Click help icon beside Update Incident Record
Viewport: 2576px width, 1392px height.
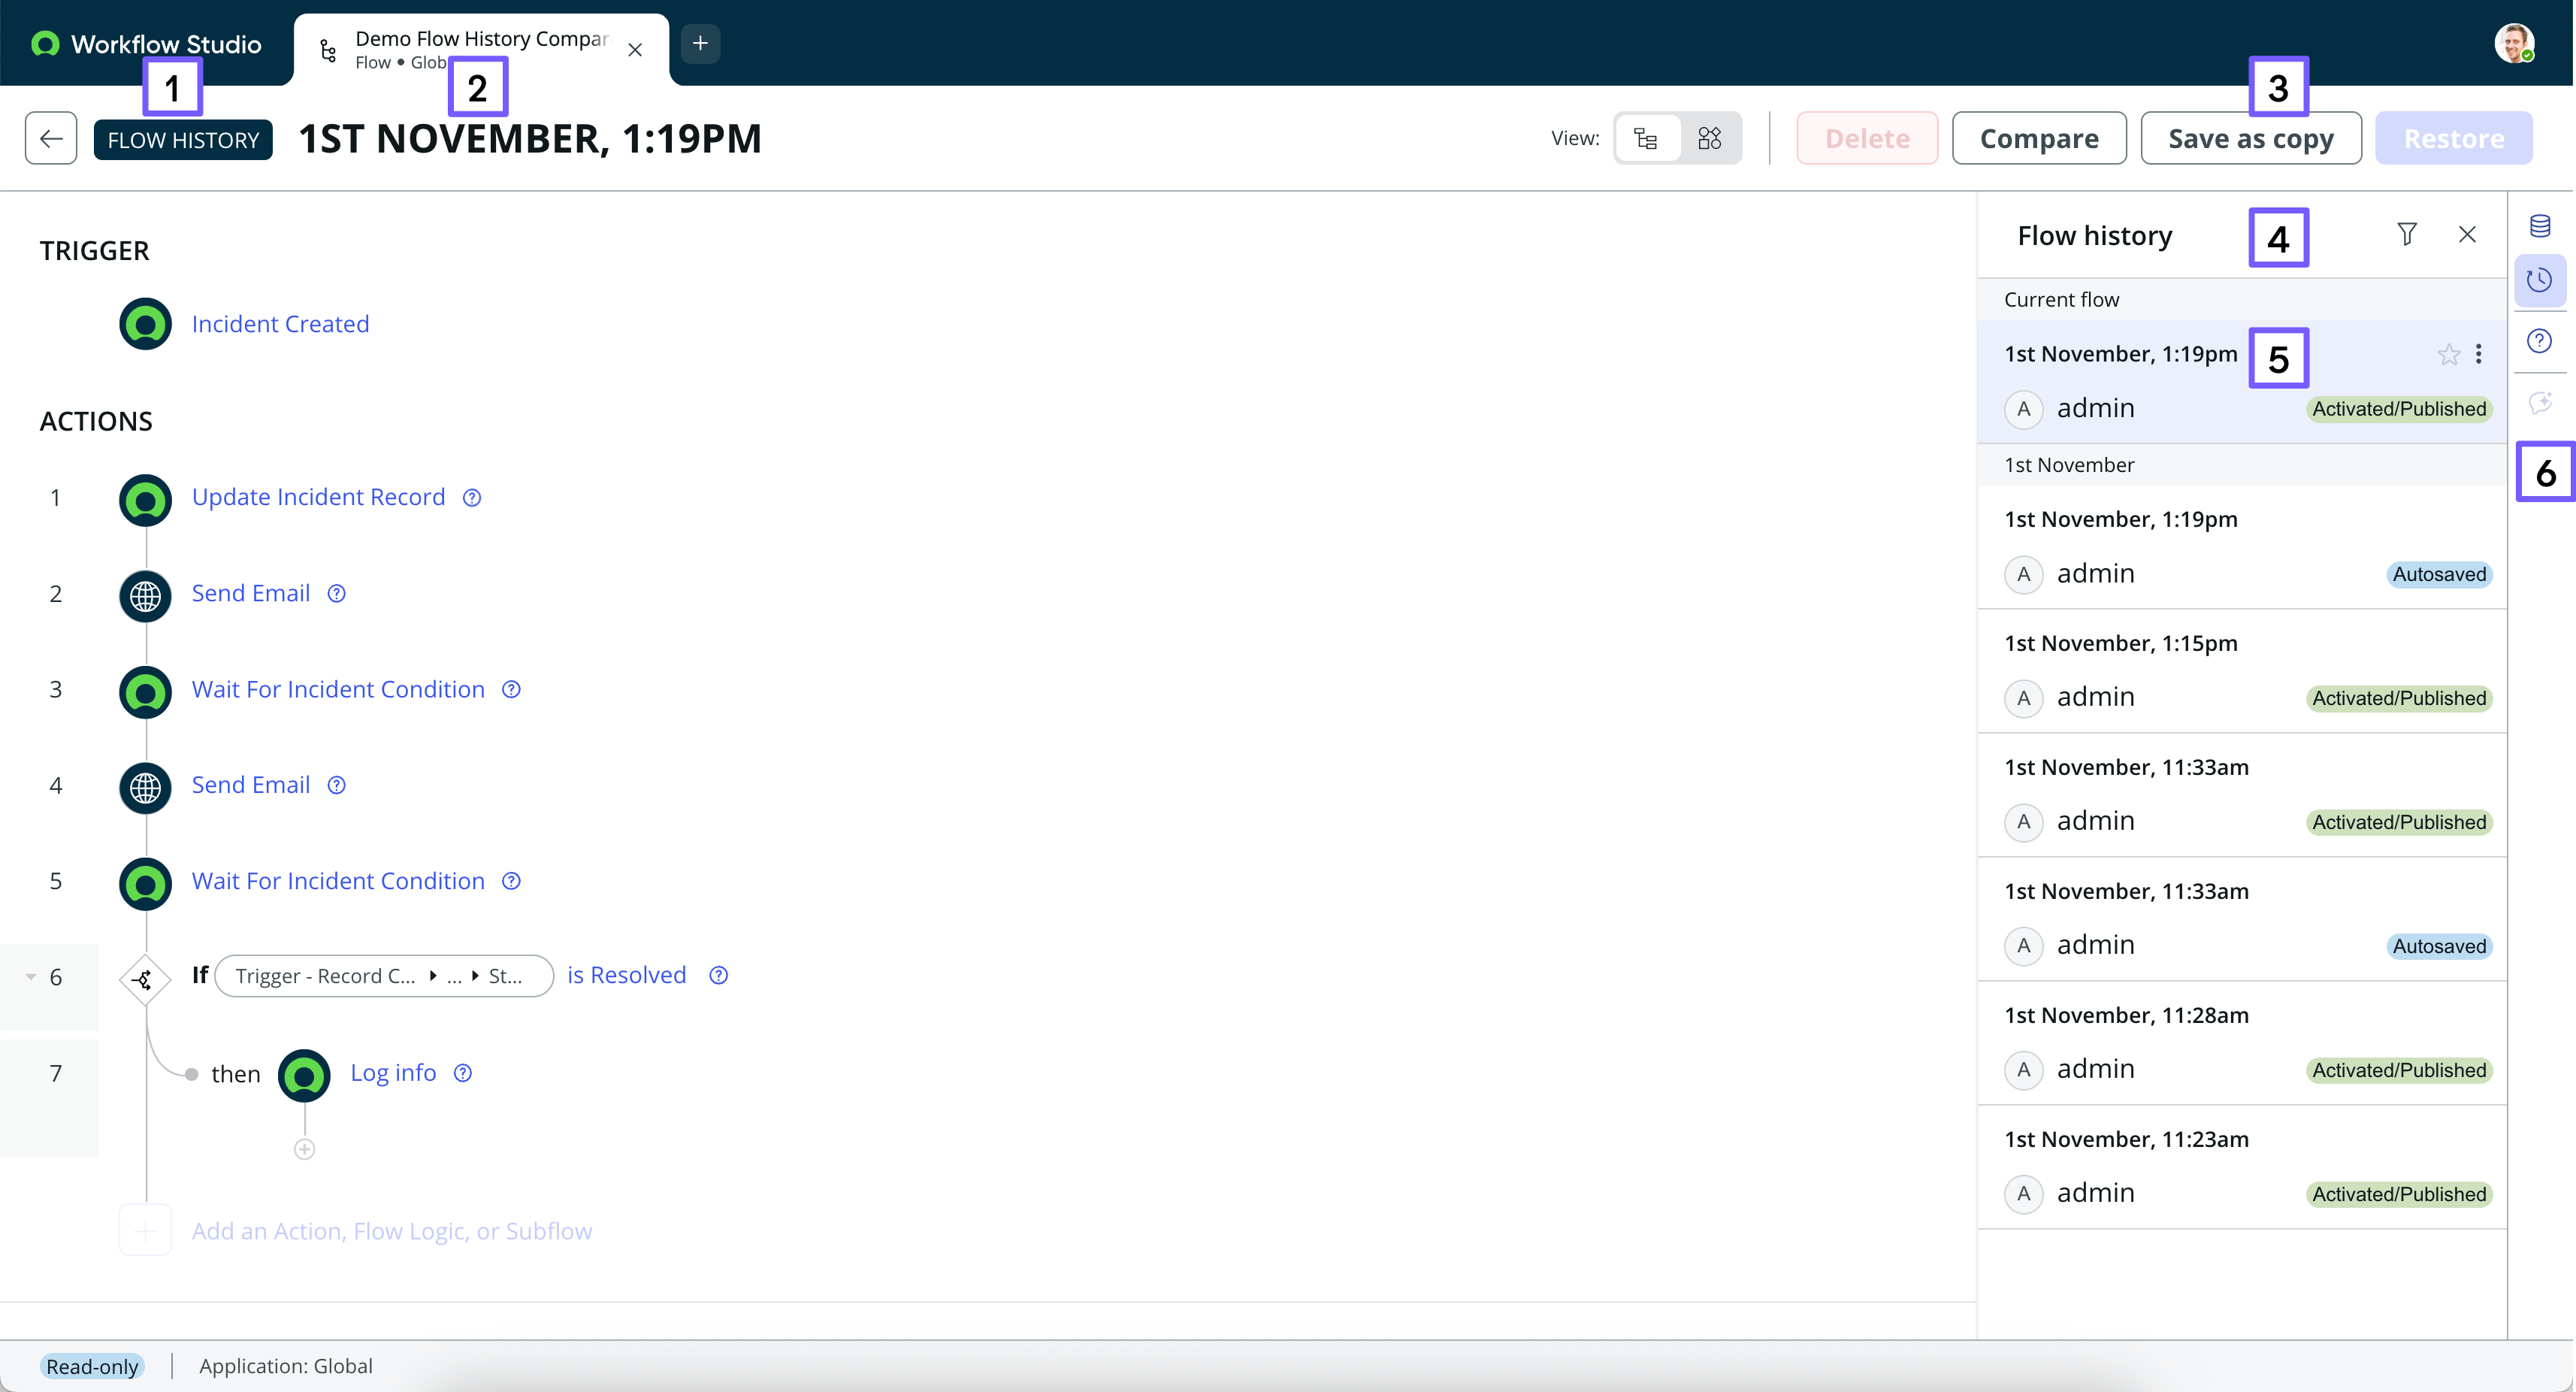(x=472, y=498)
